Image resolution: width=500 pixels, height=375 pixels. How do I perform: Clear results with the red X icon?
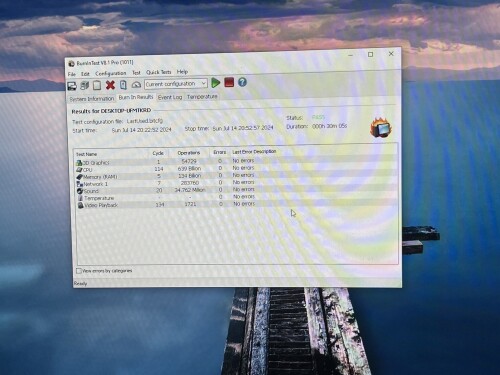110,85
